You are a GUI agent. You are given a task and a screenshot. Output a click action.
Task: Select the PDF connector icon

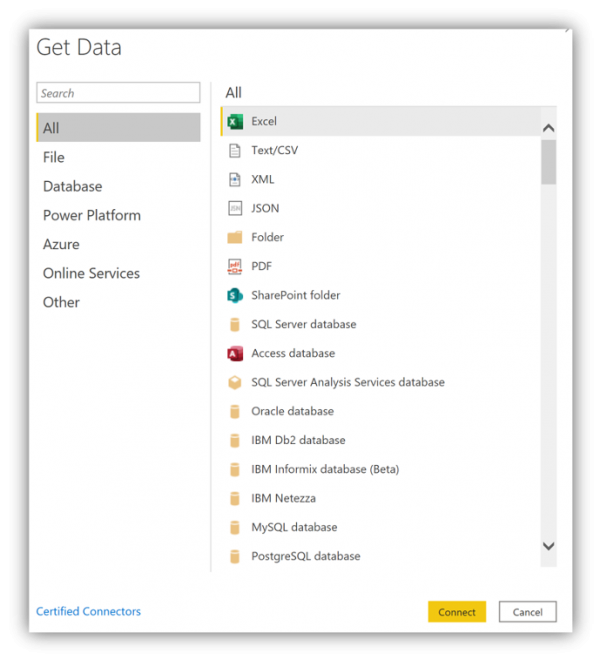235,267
